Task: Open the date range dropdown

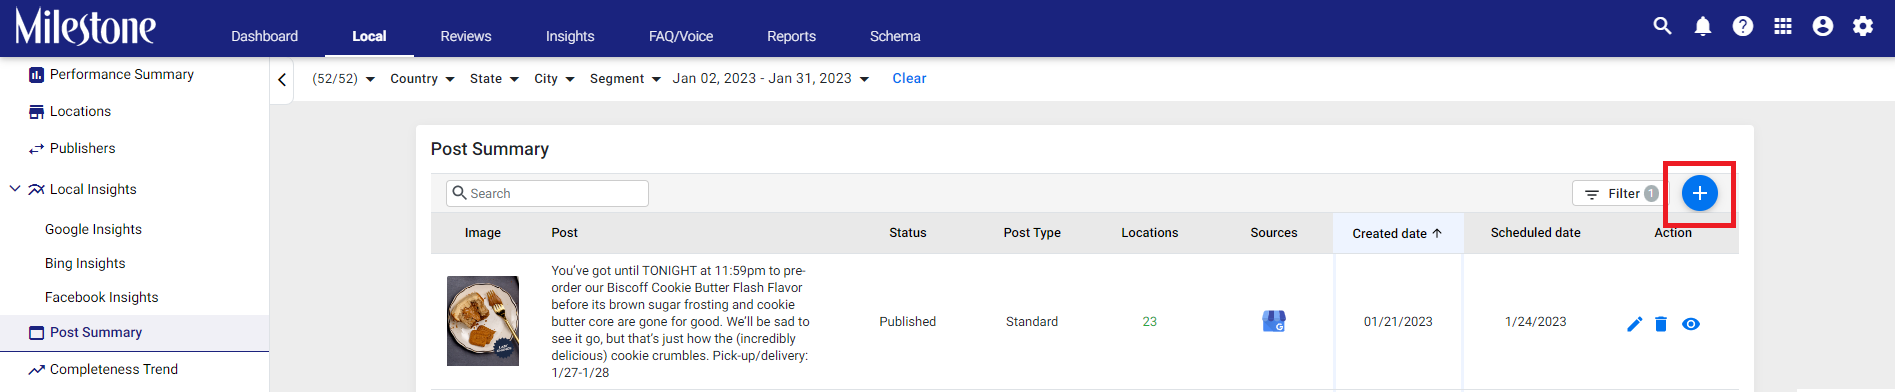Action: [x=771, y=79]
